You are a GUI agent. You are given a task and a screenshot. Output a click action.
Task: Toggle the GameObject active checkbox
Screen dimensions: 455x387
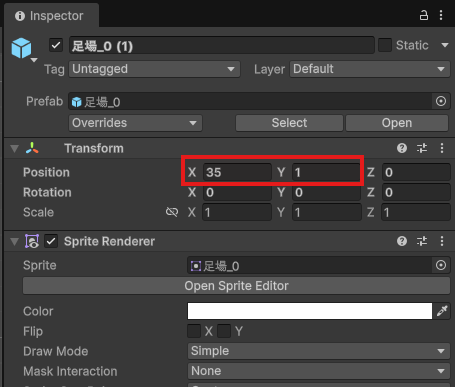point(56,45)
